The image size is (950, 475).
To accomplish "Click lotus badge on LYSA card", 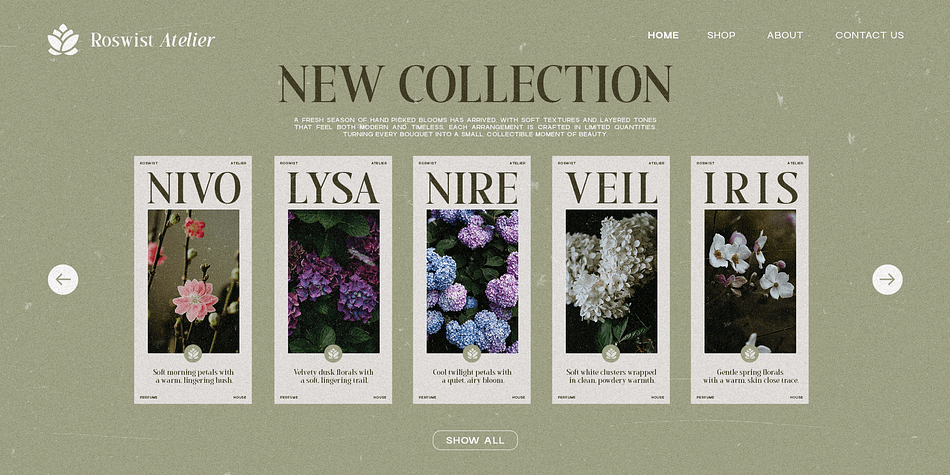I will coord(333,353).
